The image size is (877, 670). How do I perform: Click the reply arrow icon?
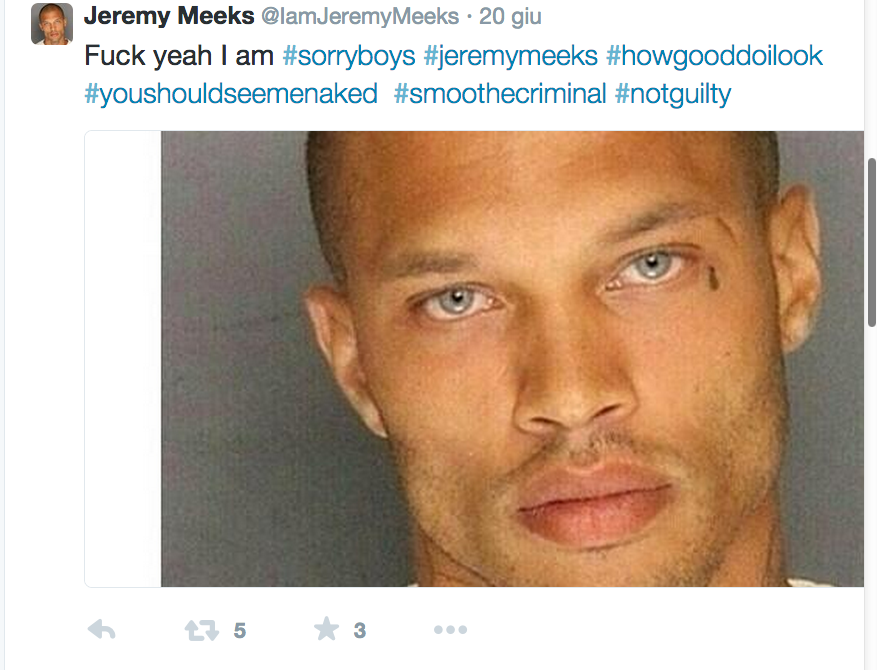102,629
